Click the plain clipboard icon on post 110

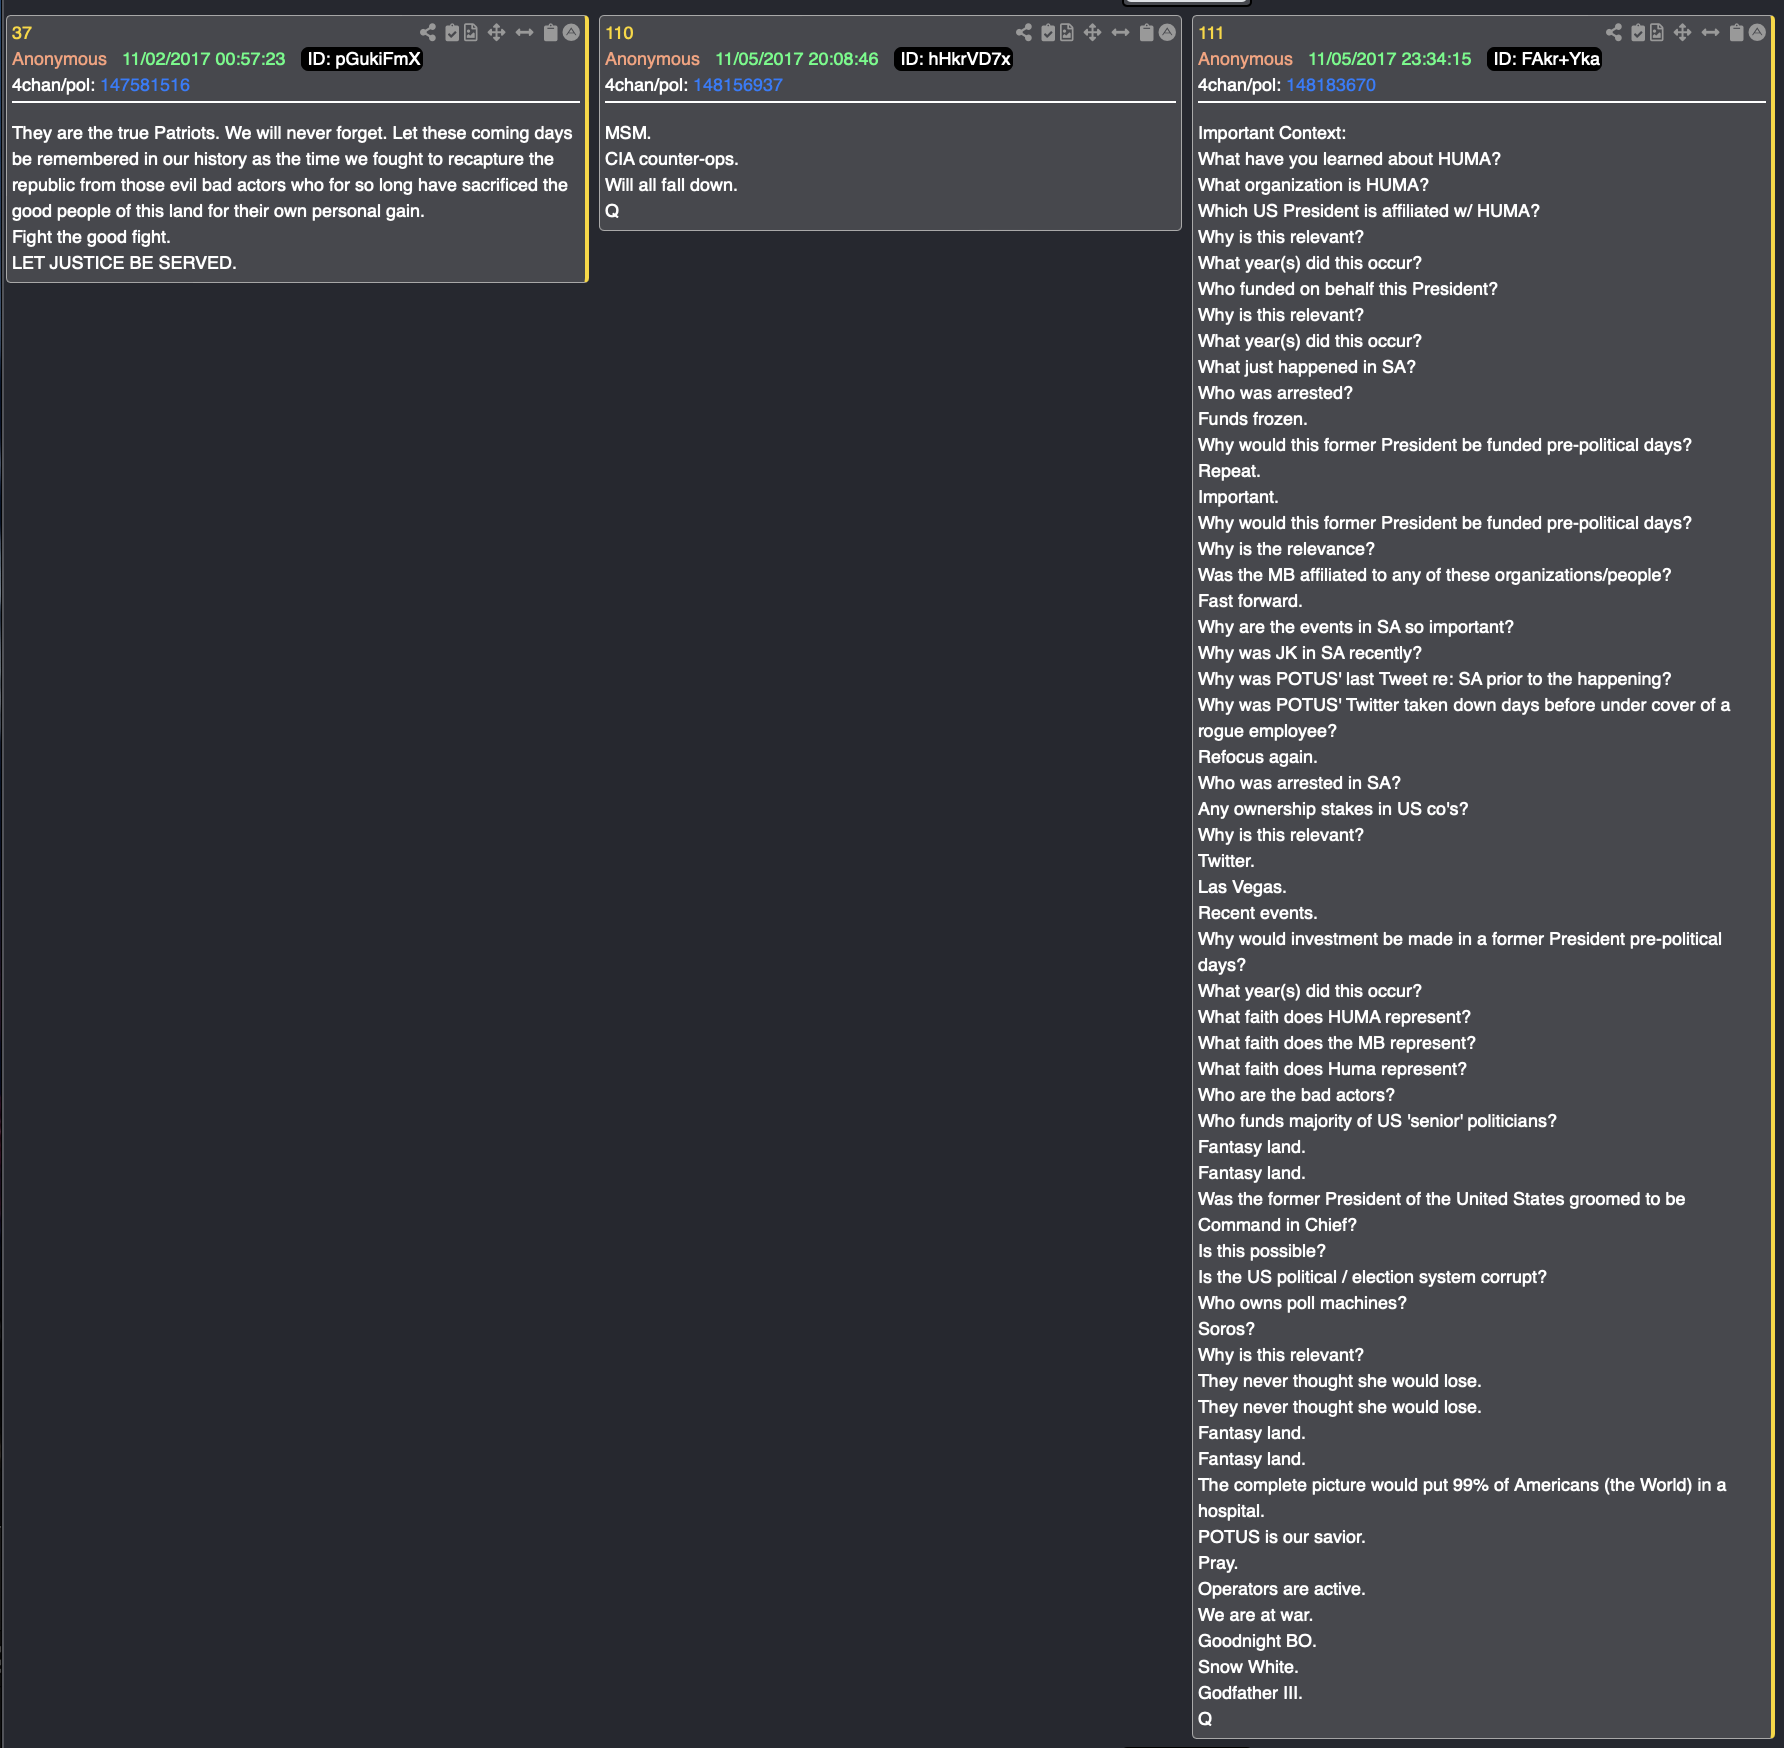click(1146, 33)
